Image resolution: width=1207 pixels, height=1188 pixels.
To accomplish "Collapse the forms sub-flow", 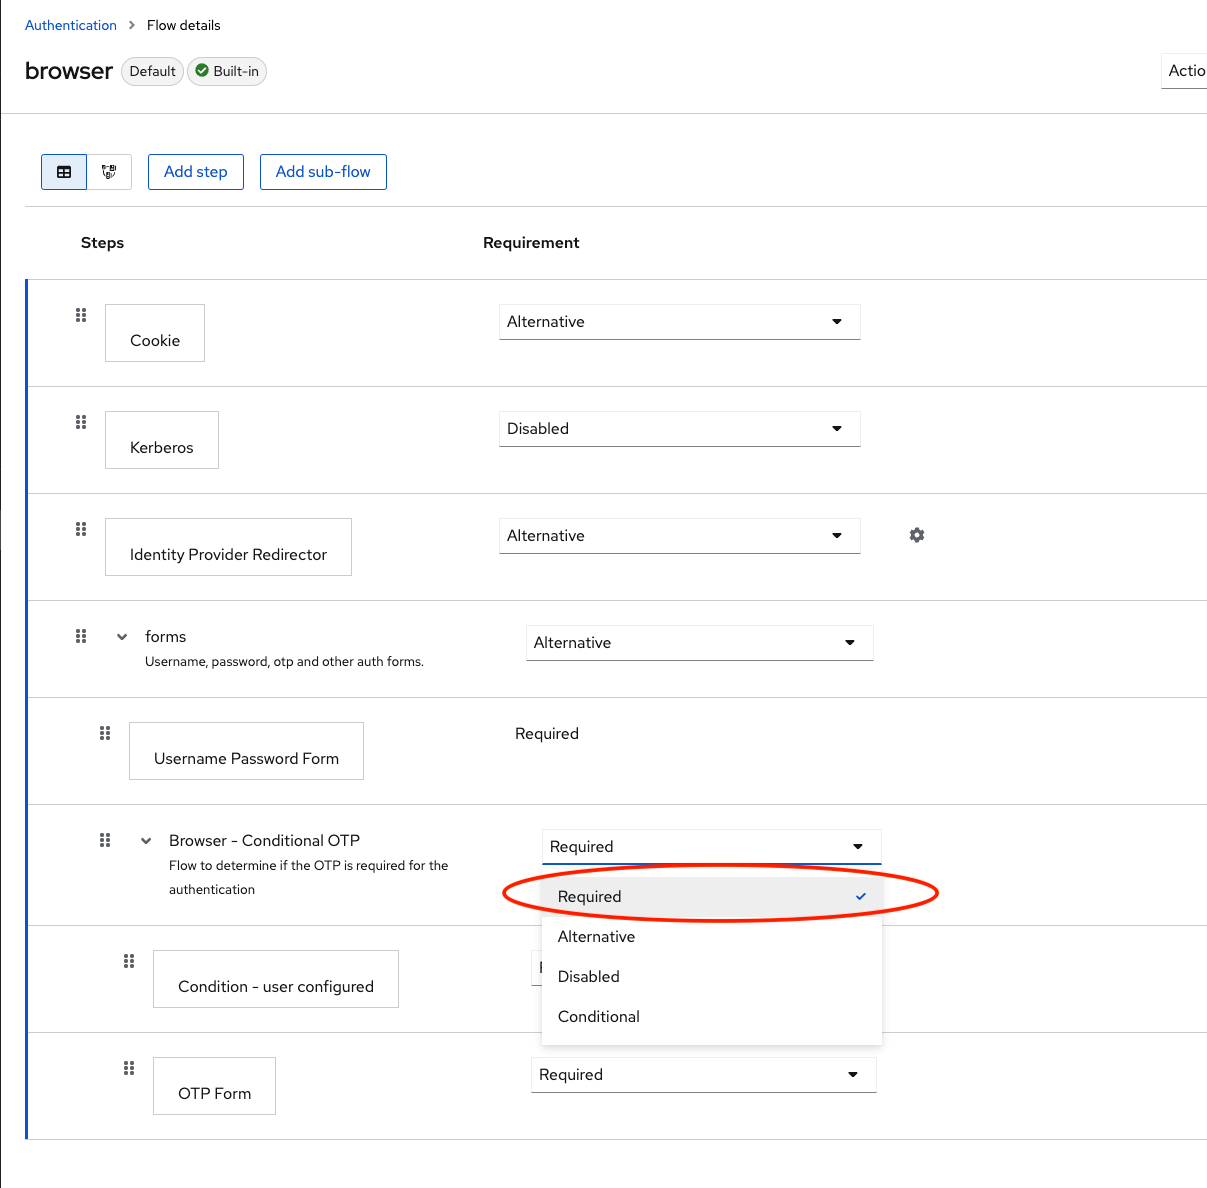I will click(x=122, y=637).
